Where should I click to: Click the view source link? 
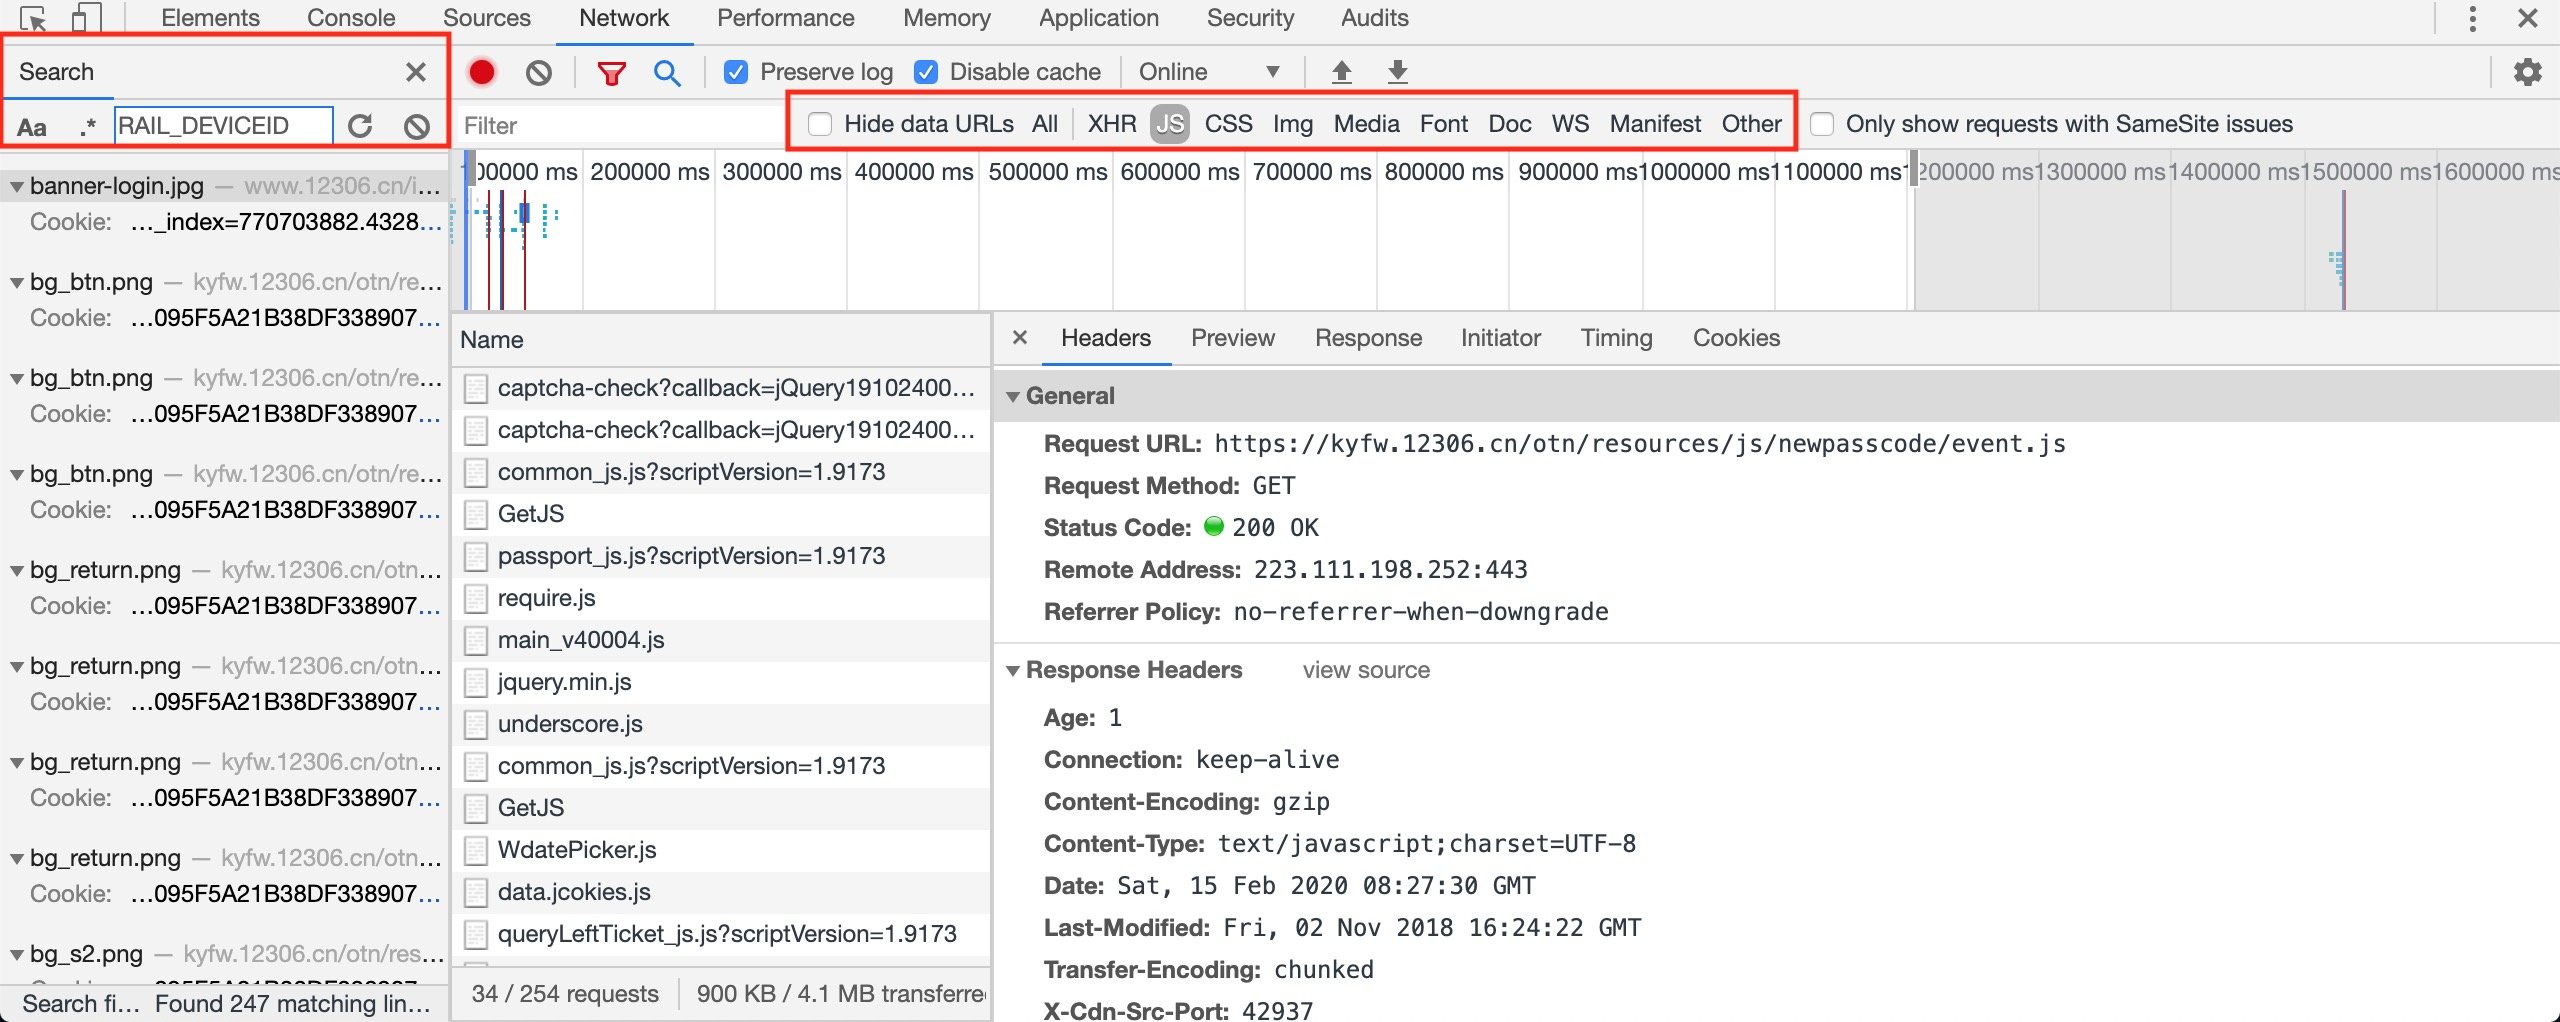click(x=1366, y=670)
